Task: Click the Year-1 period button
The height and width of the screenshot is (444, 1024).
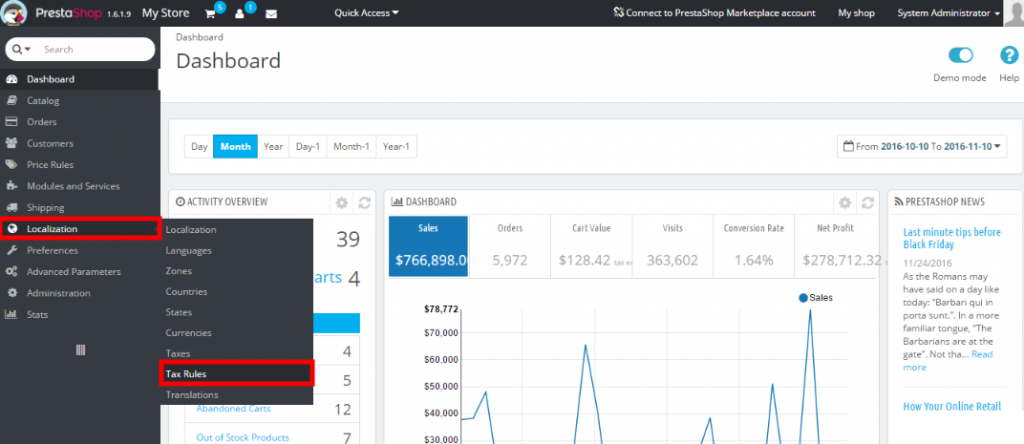Action: [x=396, y=146]
